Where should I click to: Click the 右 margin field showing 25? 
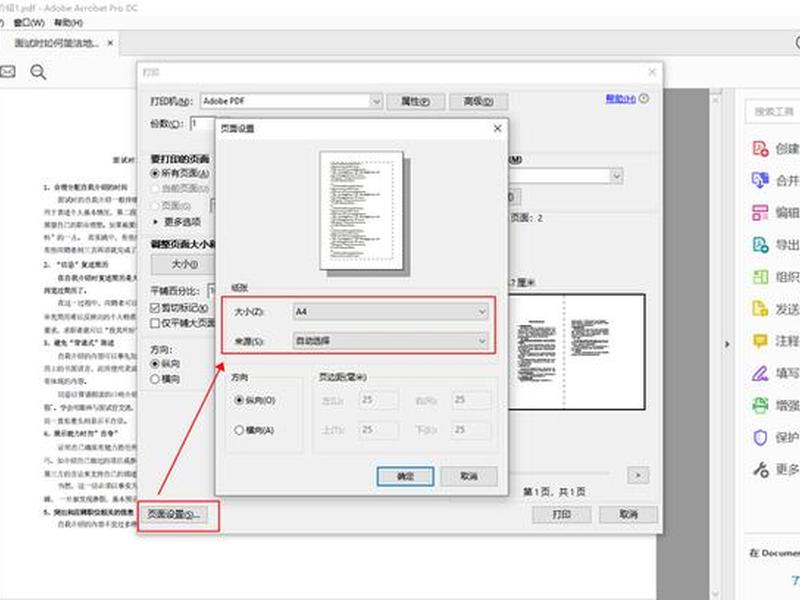click(471, 401)
